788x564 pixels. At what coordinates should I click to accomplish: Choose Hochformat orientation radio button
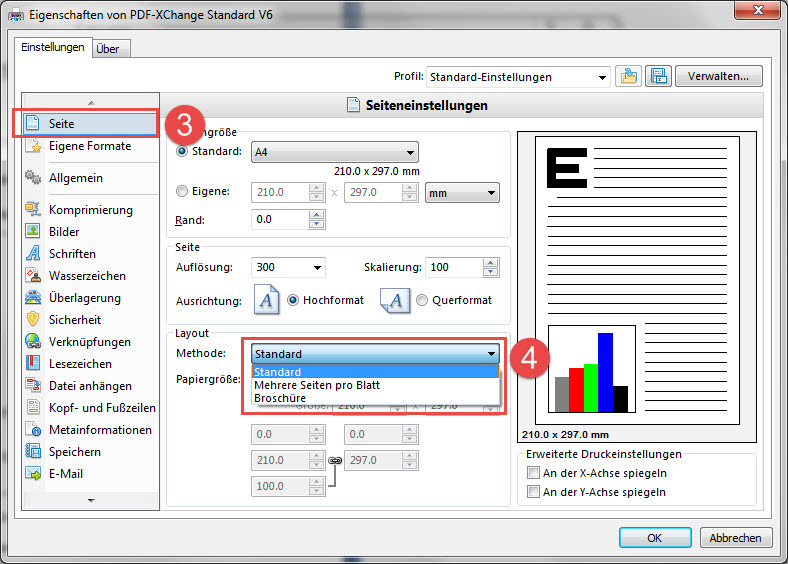point(293,300)
